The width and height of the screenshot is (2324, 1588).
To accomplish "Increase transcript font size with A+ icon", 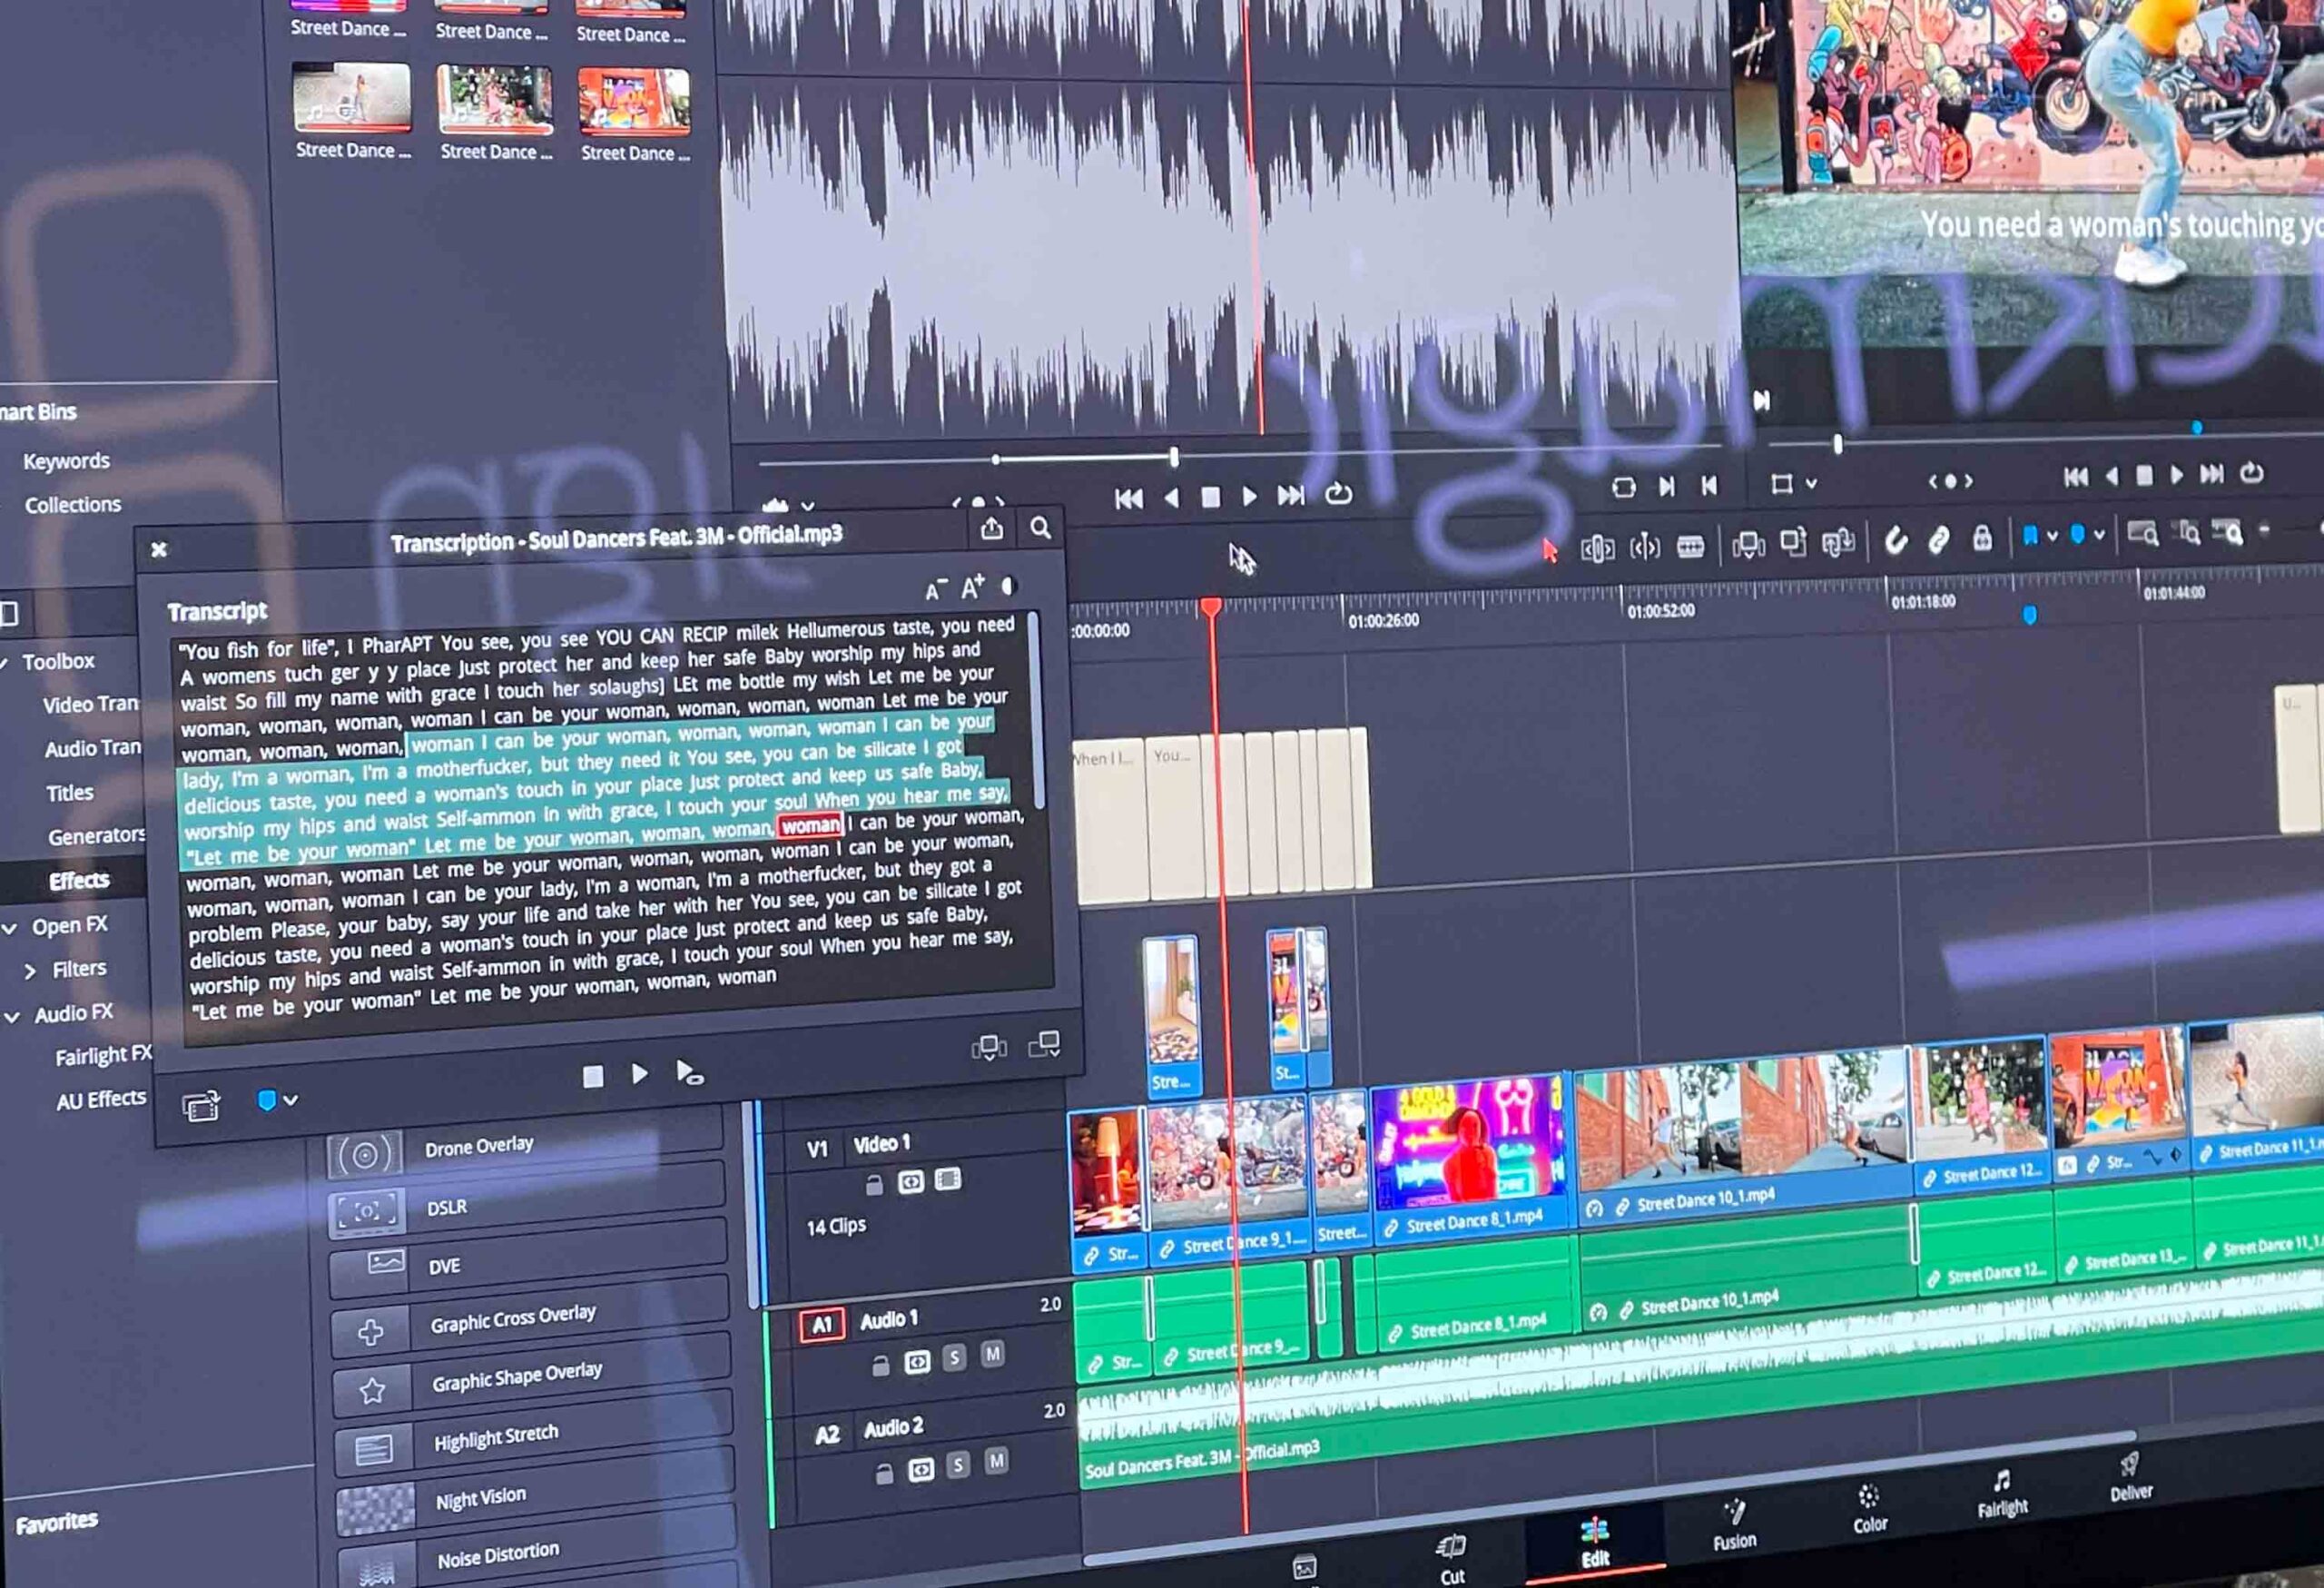I will click(x=972, y=587).
